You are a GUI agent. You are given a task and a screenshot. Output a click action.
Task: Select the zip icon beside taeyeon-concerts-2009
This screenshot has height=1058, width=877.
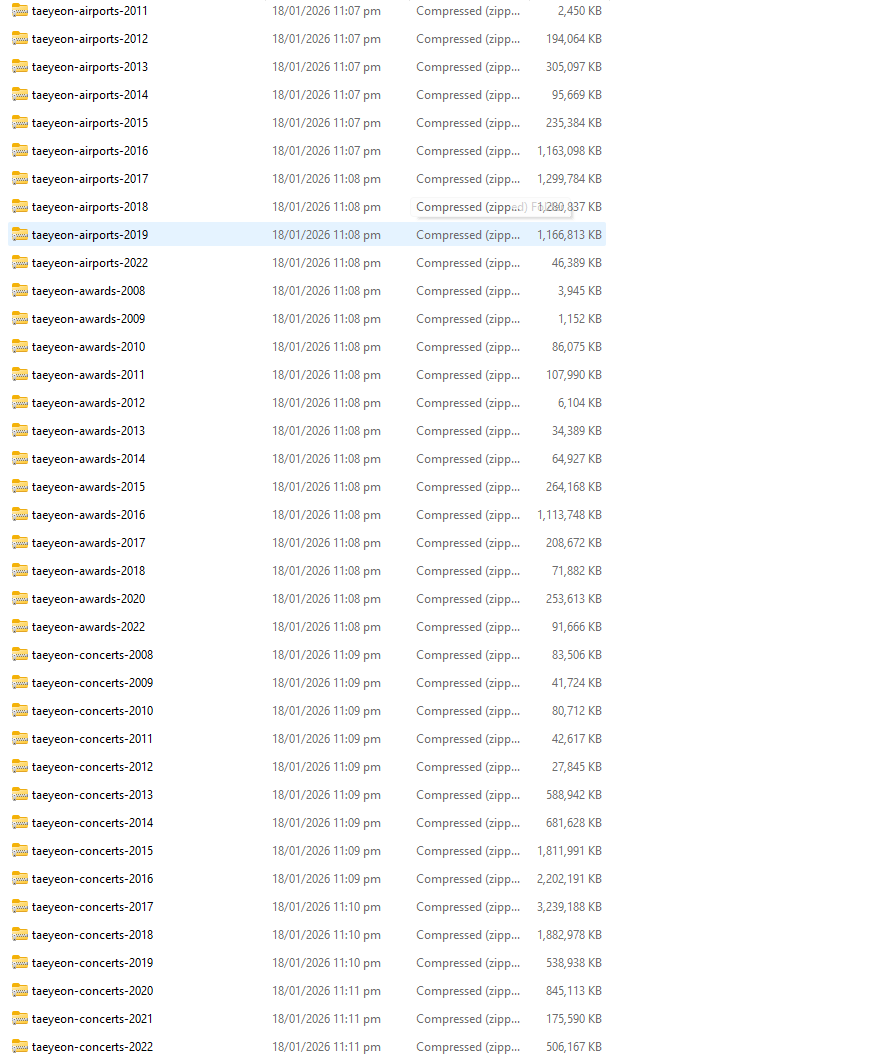tap(20, 683)
